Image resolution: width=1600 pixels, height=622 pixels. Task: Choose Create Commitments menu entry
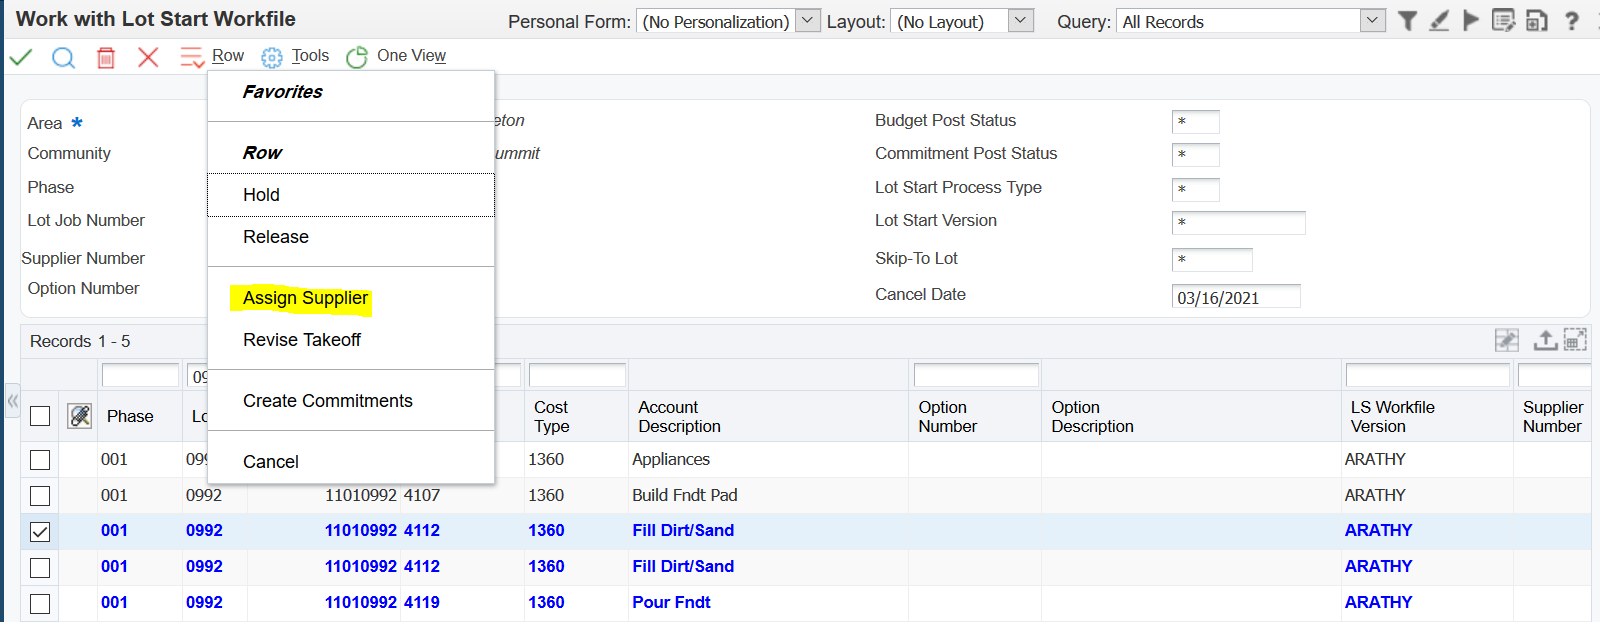tap(328, 401)
